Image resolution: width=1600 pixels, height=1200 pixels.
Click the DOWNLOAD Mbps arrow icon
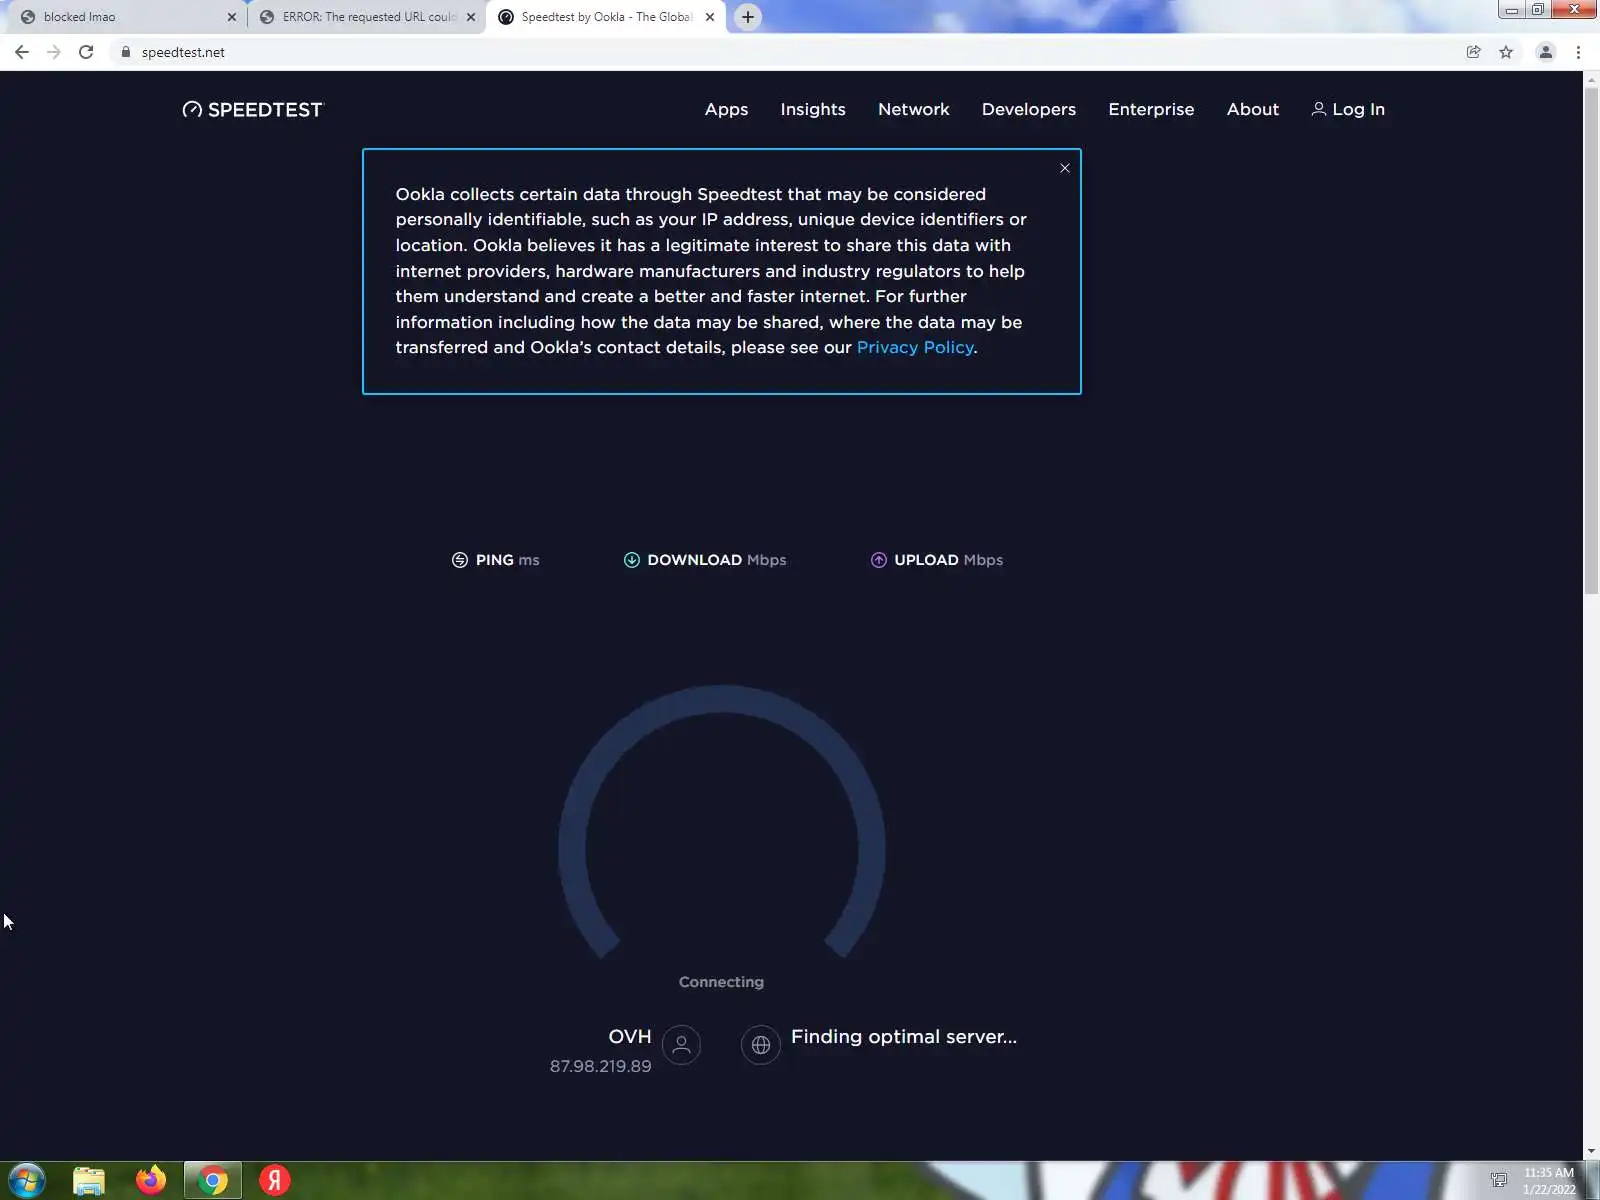click(x=632, y=560)
